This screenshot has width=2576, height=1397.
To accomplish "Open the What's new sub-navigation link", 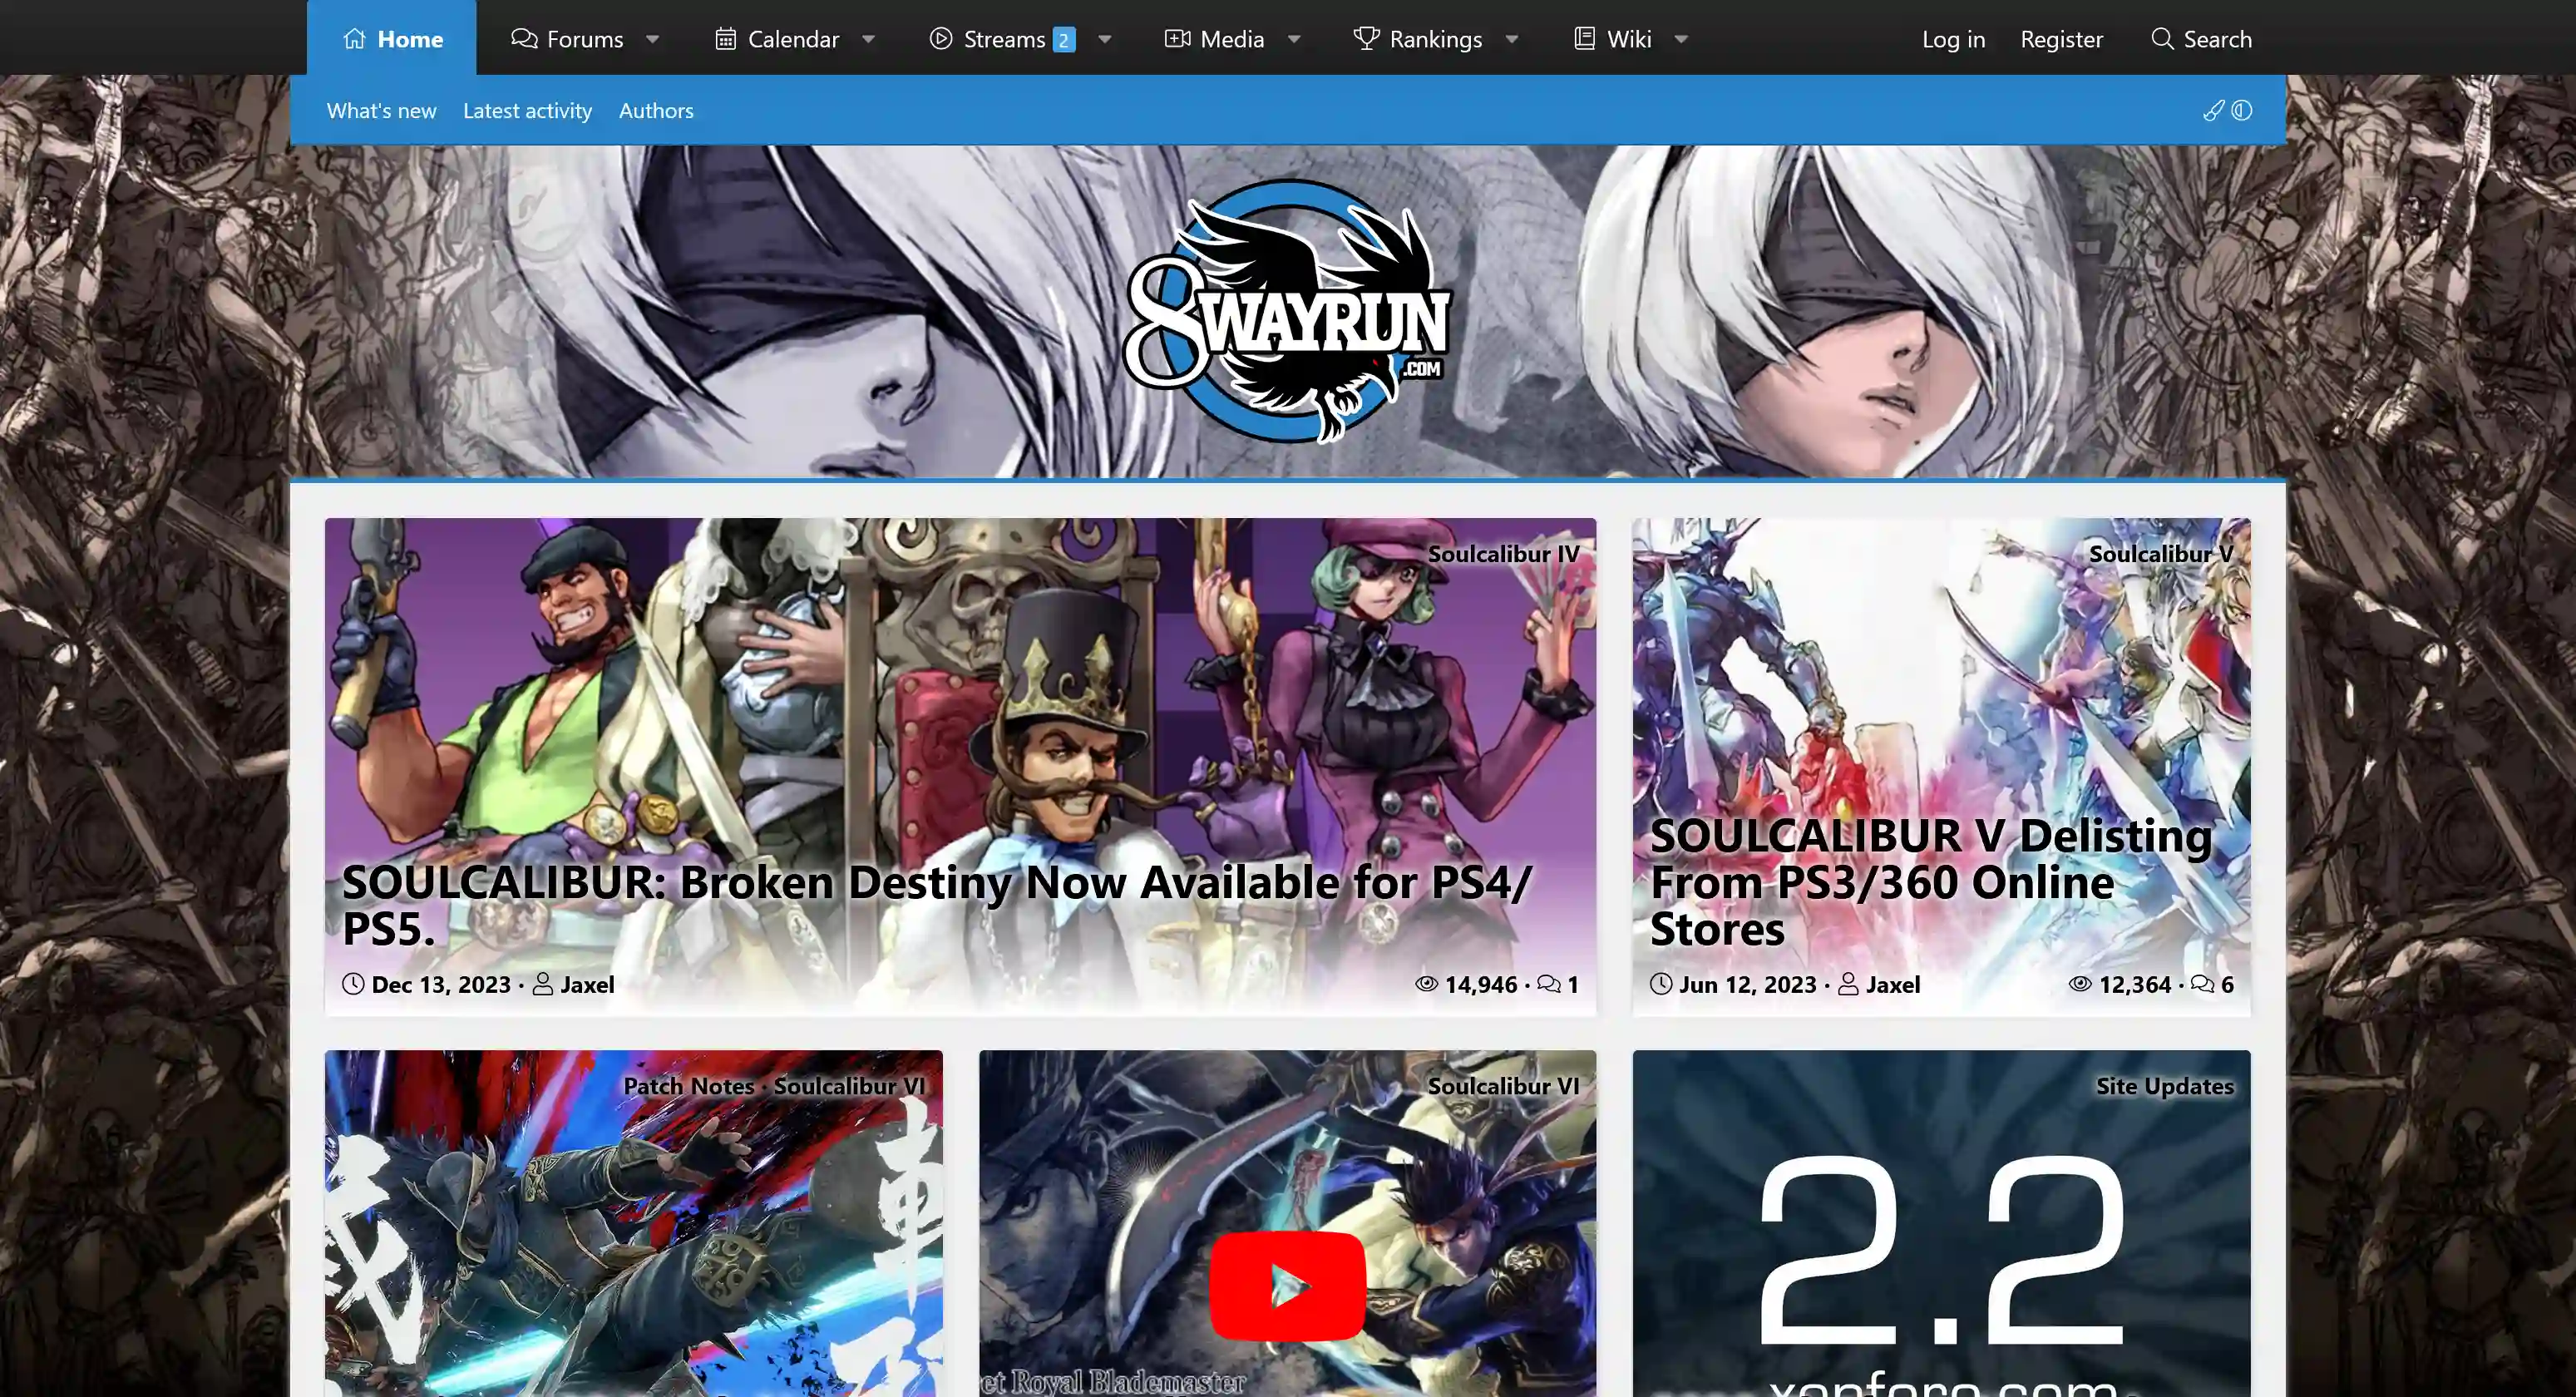I will pos(381,110).
